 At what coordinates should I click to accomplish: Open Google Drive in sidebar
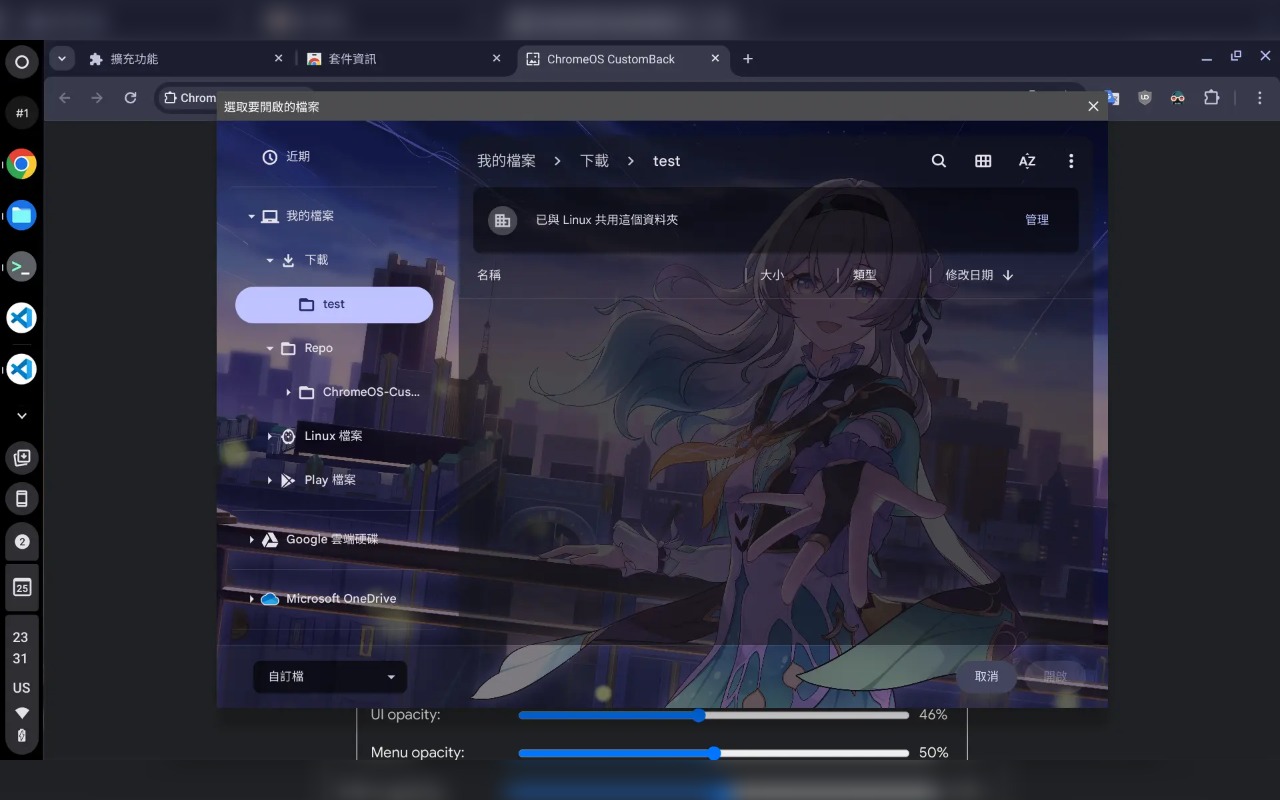click(320, 540)
